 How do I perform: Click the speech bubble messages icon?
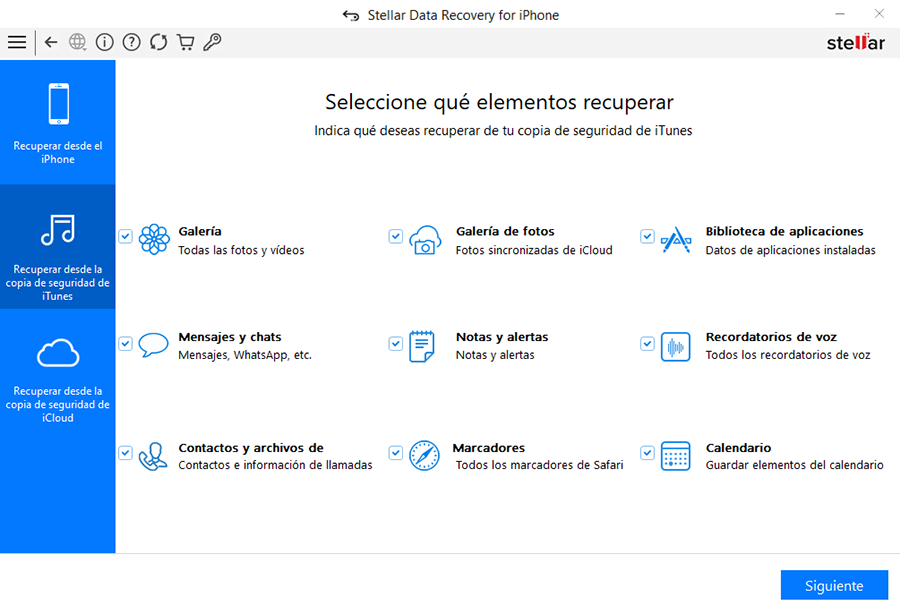coord(153,345)
